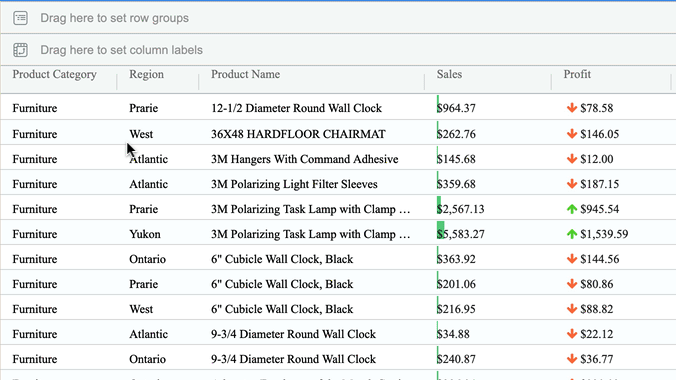This screenshot has height=380, width=676.
Task: Select the 9-3/4 Diameter Round Wall Clock Atlantic row cell
Action: click(x=293, y=334)
